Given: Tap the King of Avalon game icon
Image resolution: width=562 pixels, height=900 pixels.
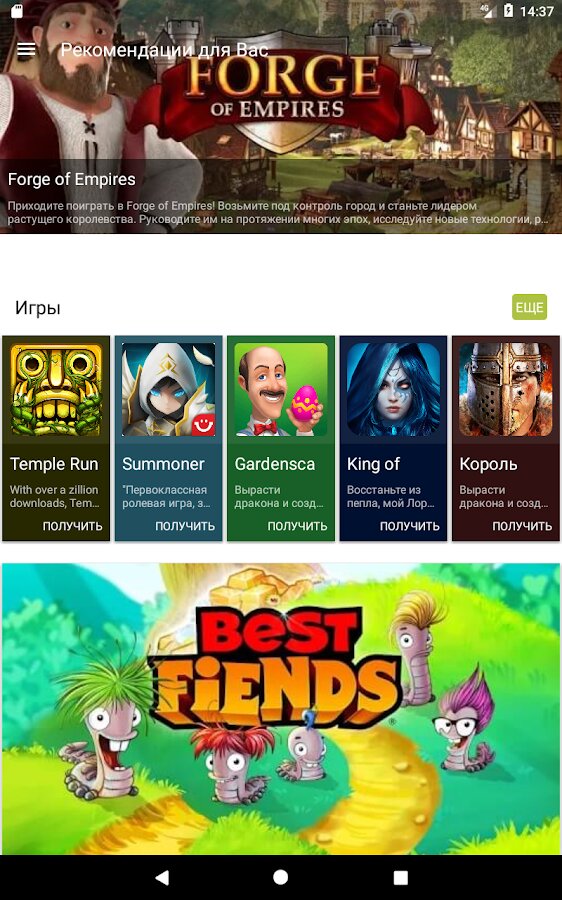Looking at the screenshot, I should click(x=393, y=390).
